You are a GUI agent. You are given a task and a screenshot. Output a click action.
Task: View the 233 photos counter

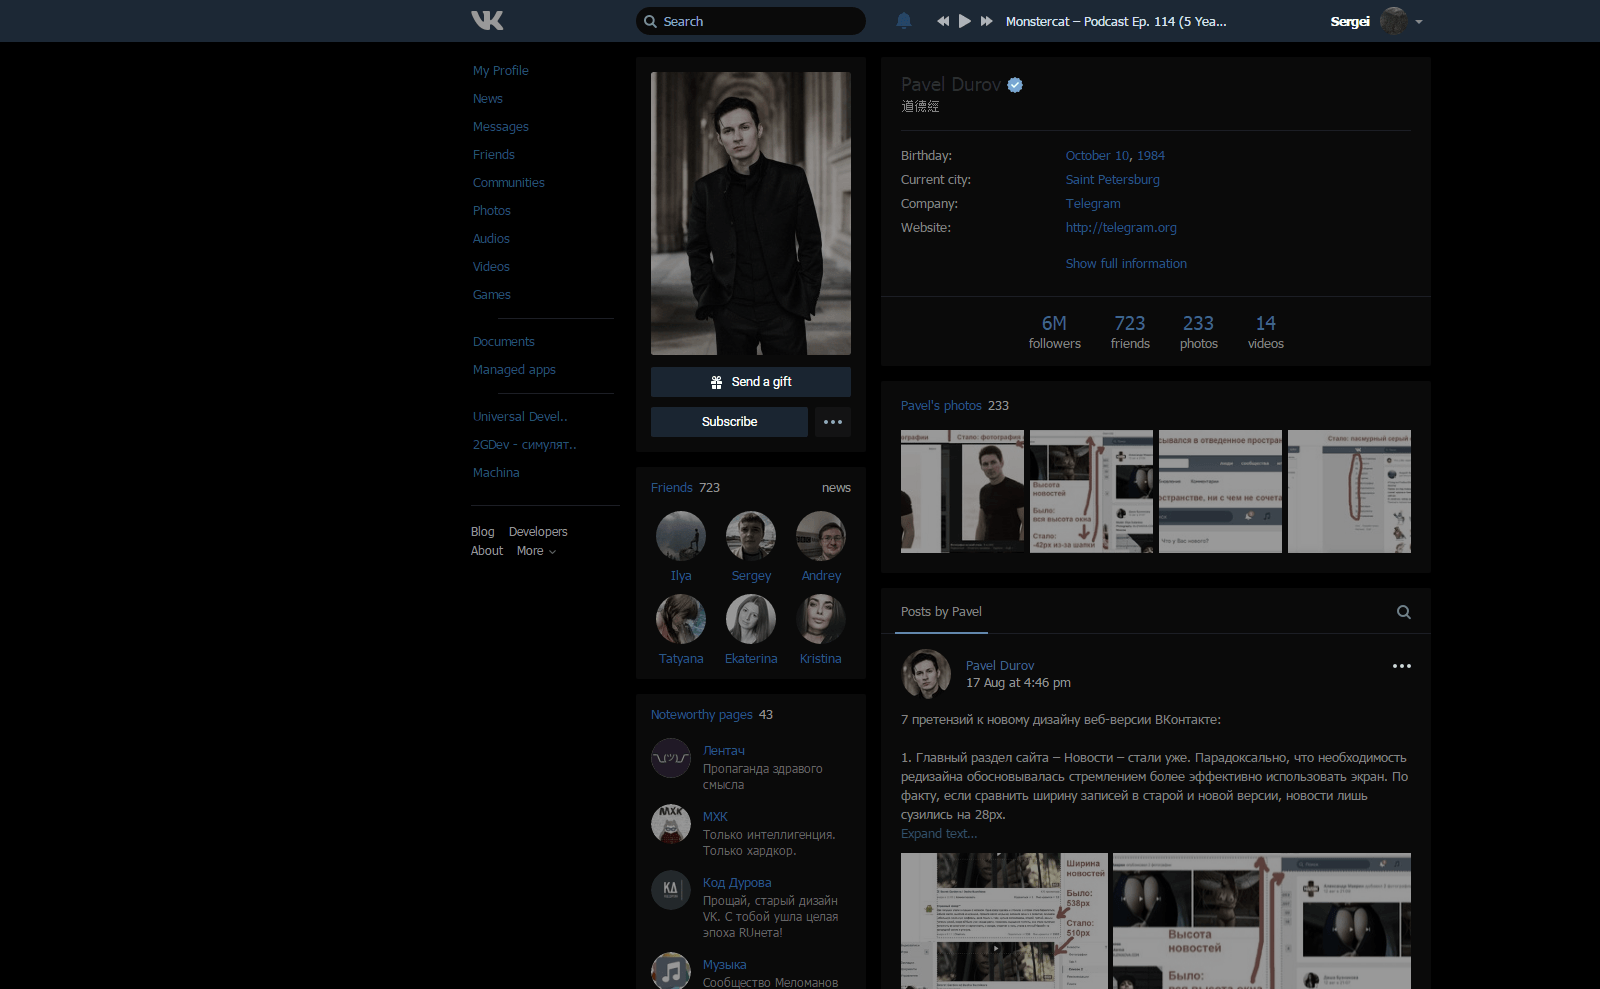click(x=1198, y=332)
